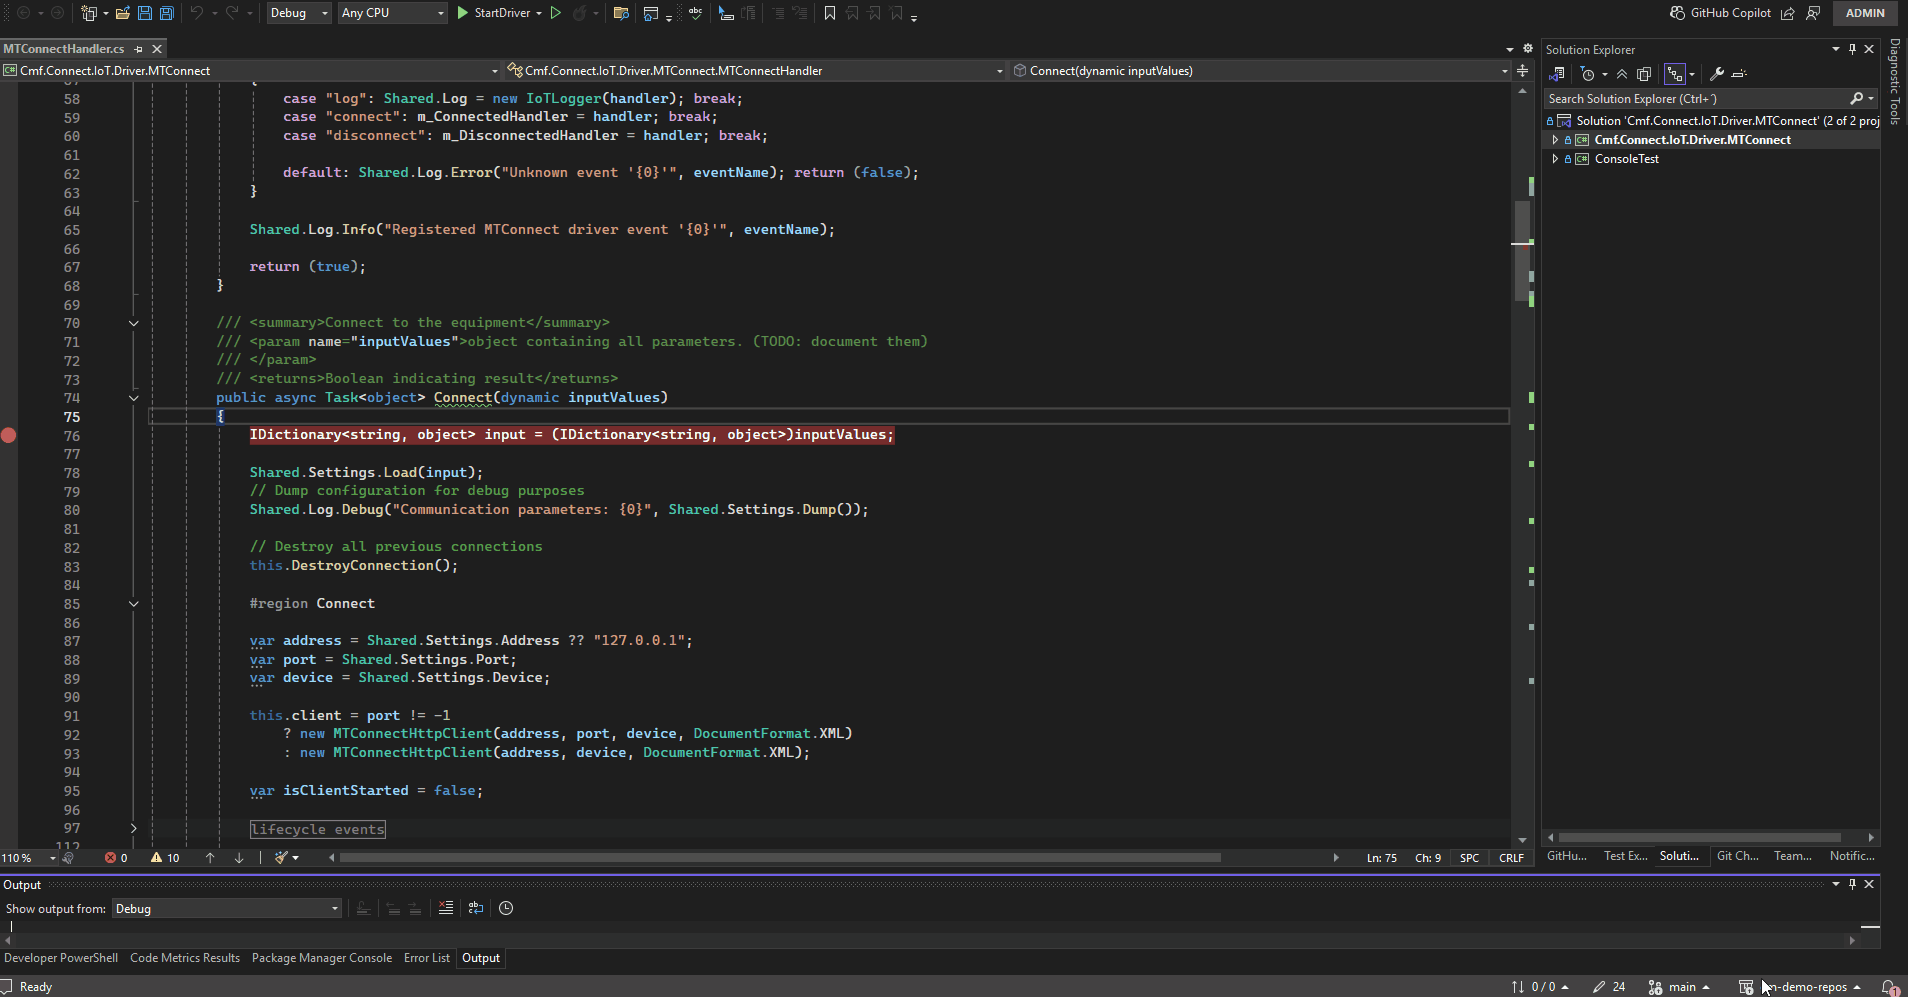Viewport: 1908px width, 997px height.
Task: Click the New Project toolbar icon
Action: point(89,13)
